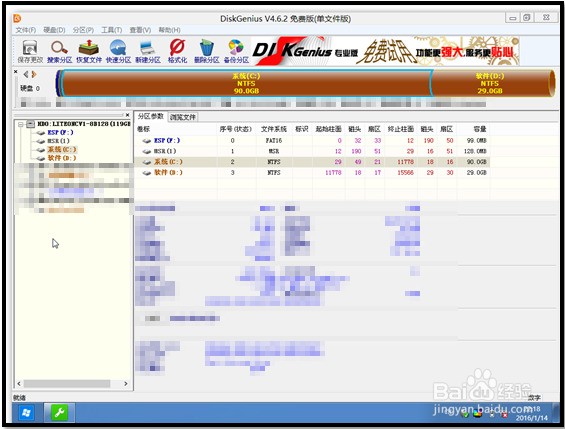The height and width of the screenshot is (429, 565).
Task: Click the 序号(状态) column header
Action: tap(235, 129)
